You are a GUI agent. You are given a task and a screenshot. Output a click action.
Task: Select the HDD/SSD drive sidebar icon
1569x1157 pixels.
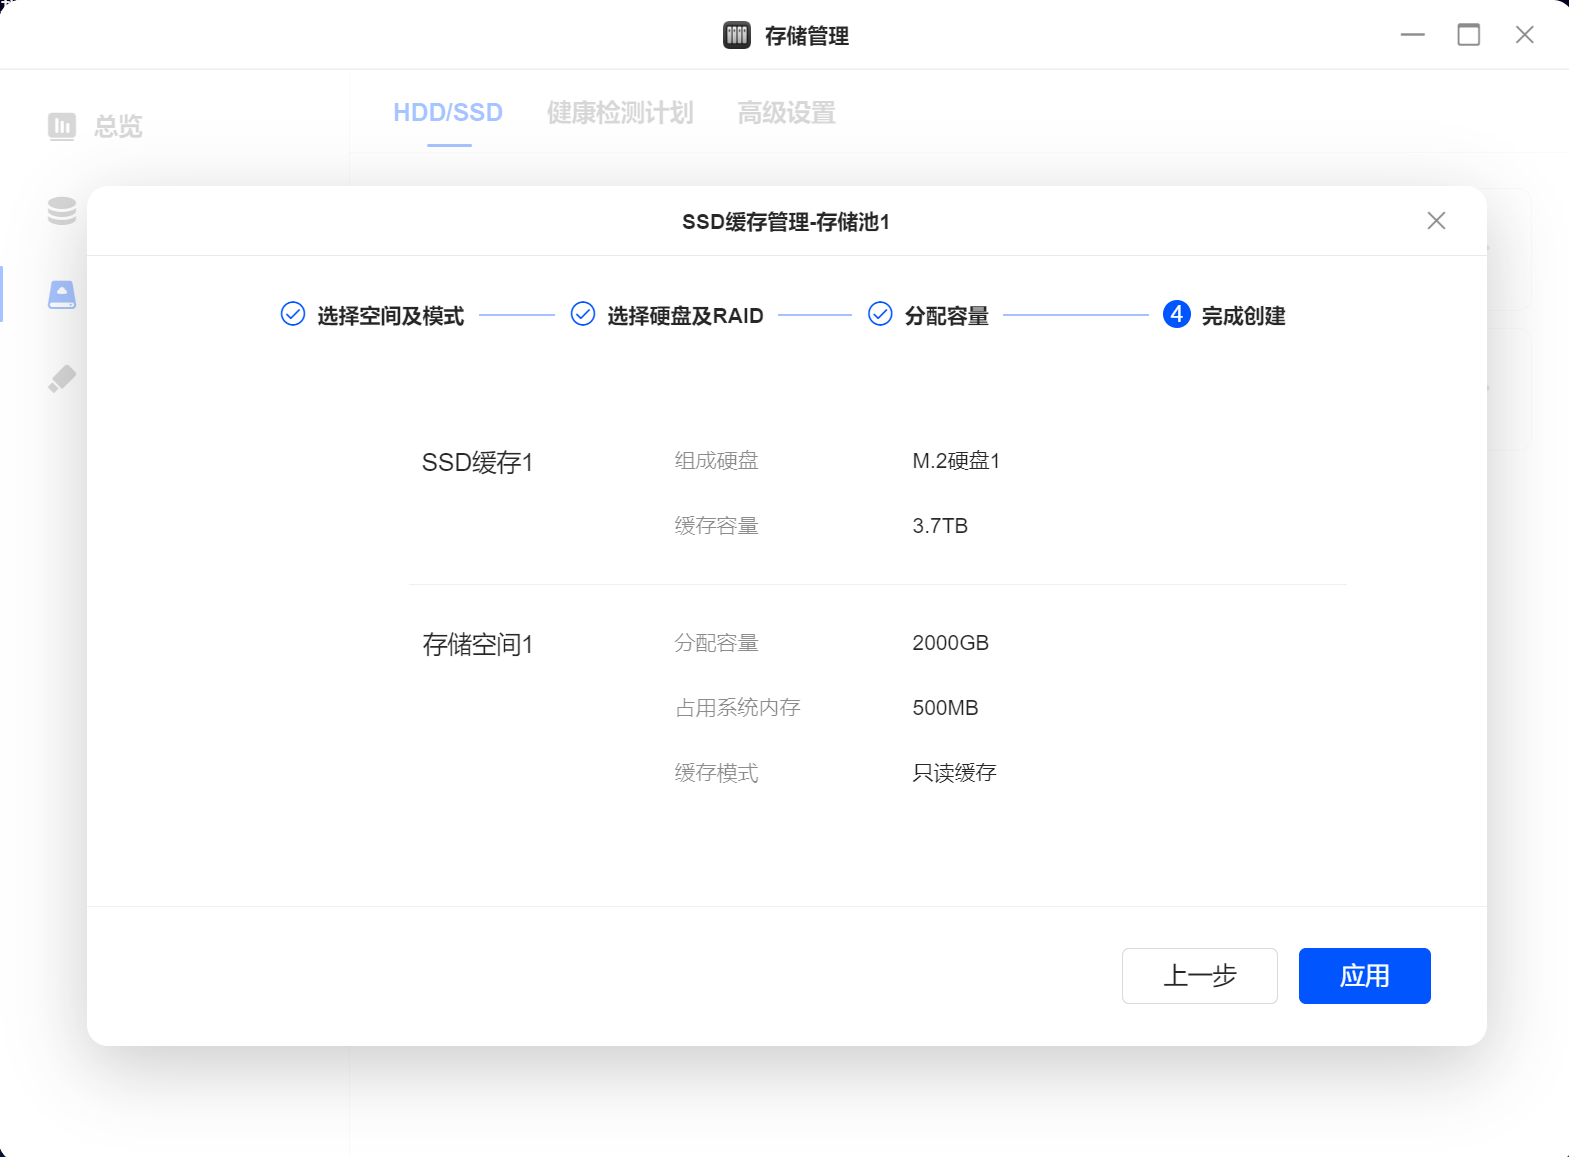62,294
